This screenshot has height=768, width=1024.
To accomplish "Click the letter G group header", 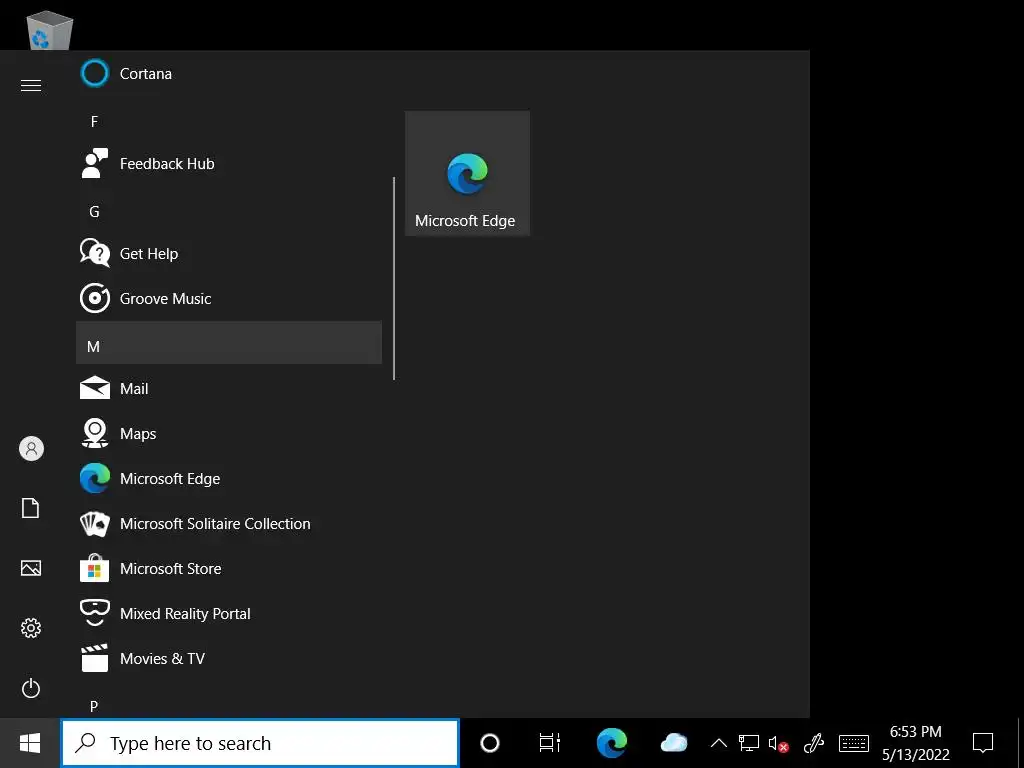I will (x=229, y=211).
